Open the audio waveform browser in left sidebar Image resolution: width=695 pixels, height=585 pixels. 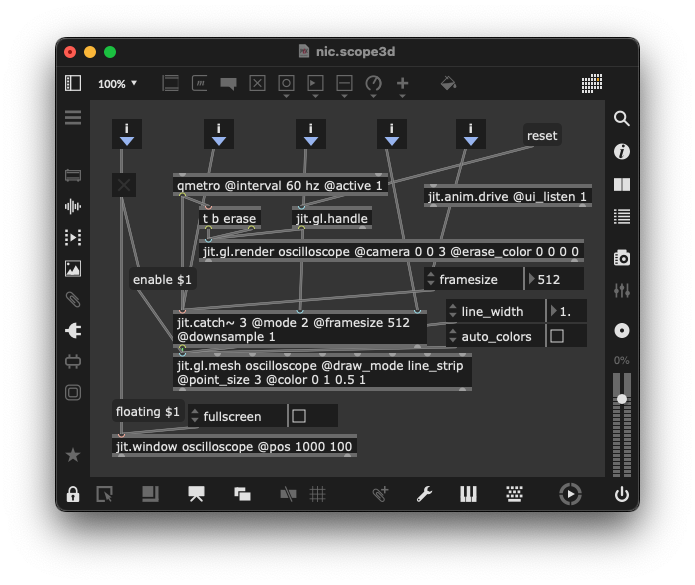coord(73,206)
